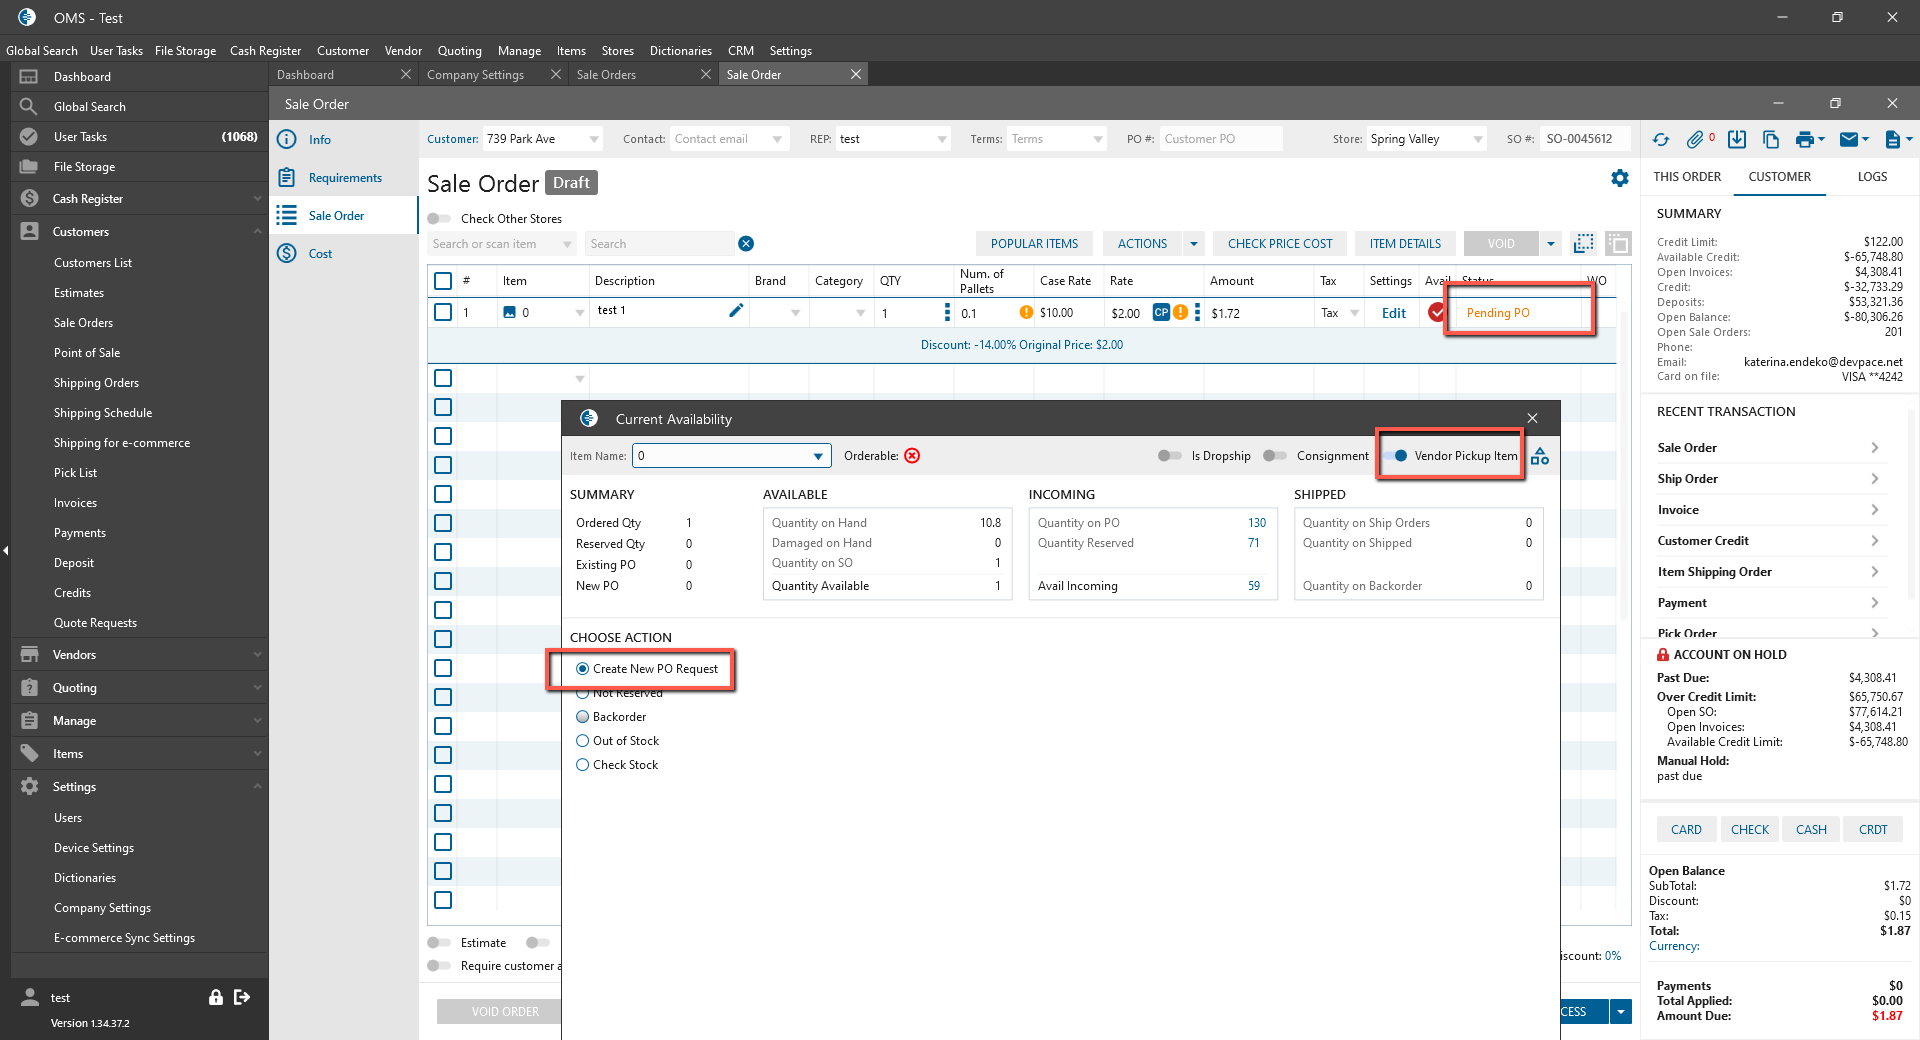1920x1040 pixels.
Task: Open attachments via the paperclip icon
Action: pos(1695,140)
